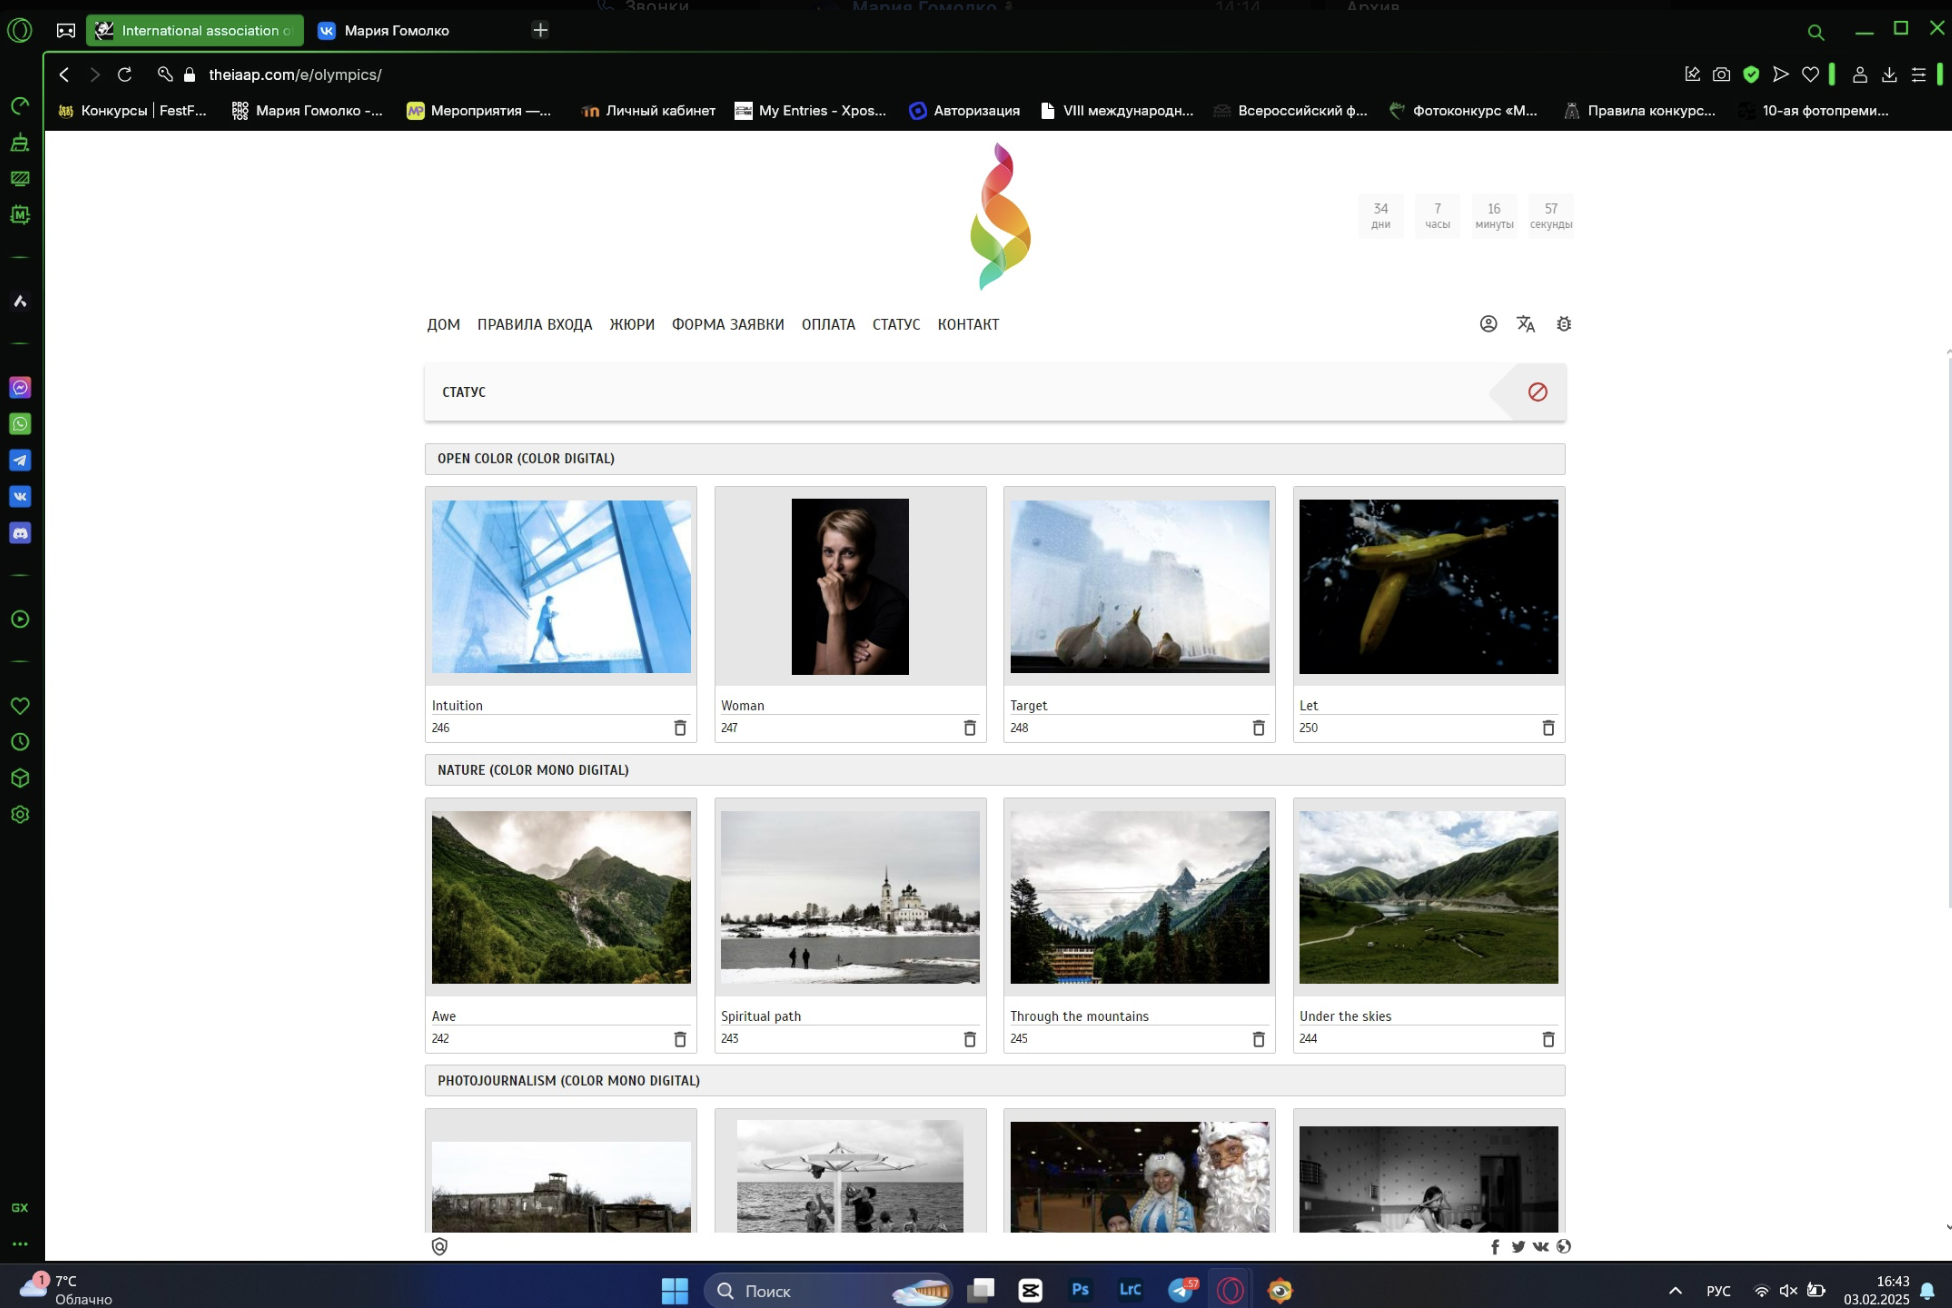Viewport: 1952px width, 1308px height.
Task: Click trash icon under Woman photo
Action: click(x=969, y=728)
